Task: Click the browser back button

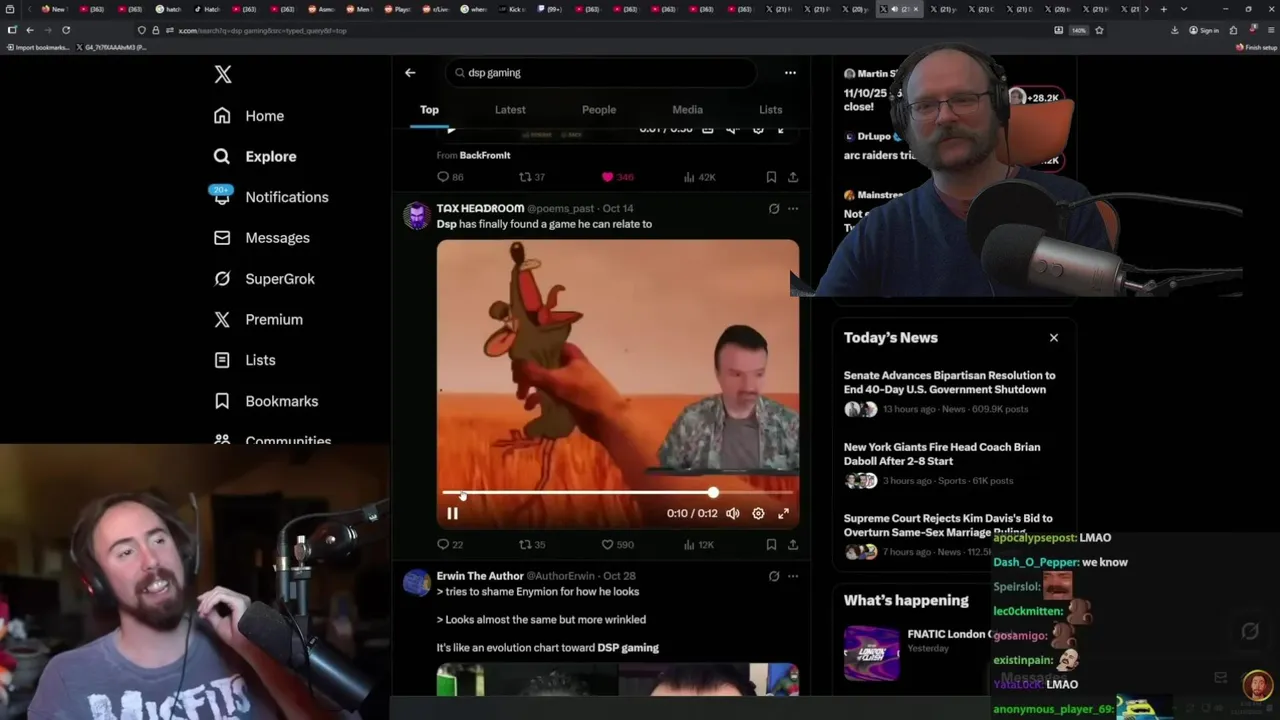Action: 29,30
